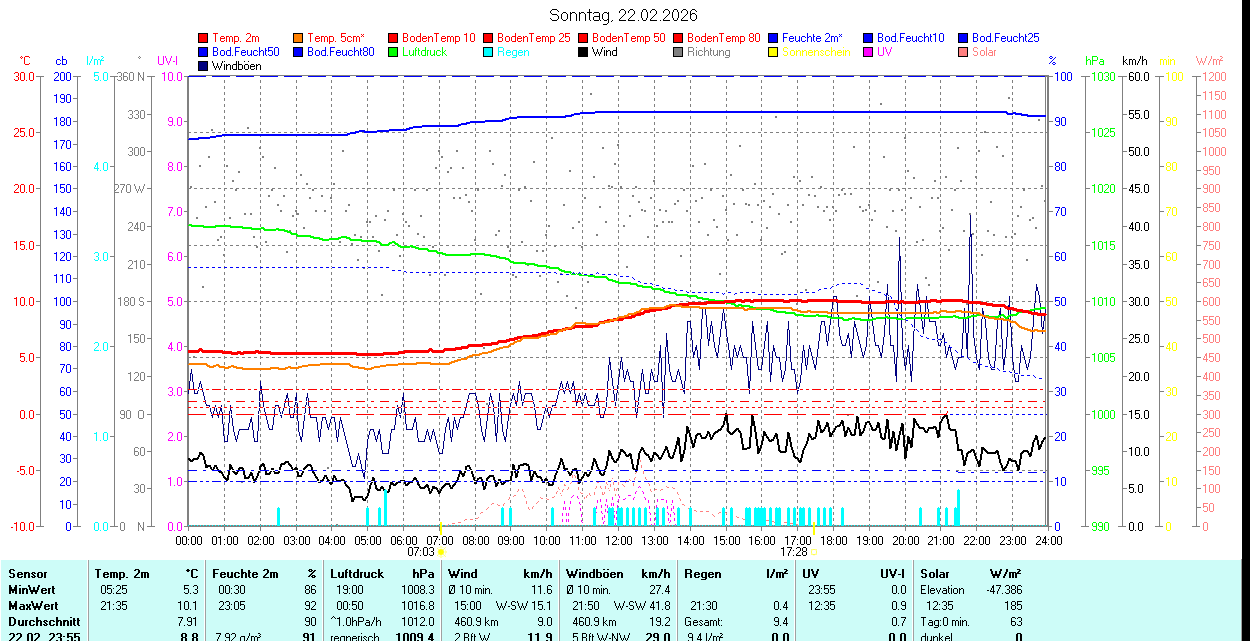Select the red Temp. 2m legend swatch

coord(203,38)
